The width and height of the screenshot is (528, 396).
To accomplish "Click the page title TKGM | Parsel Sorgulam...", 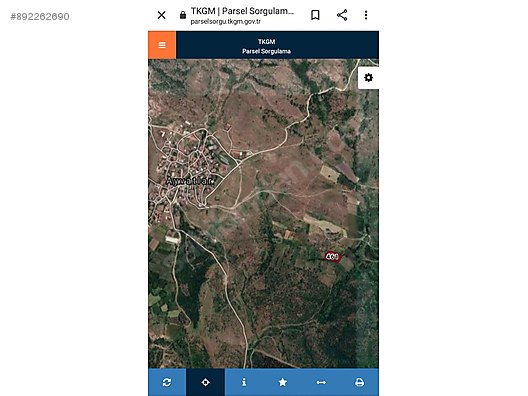I will pos(242,11).
